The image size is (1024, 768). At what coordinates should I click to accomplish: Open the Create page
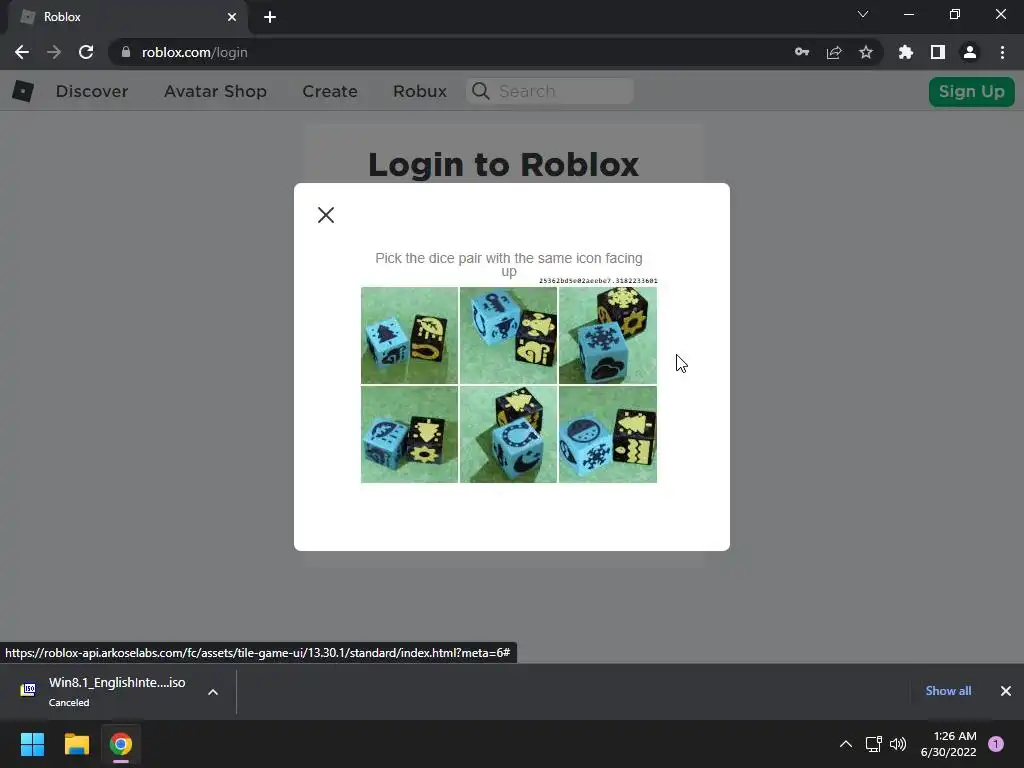tap(330, 91)
